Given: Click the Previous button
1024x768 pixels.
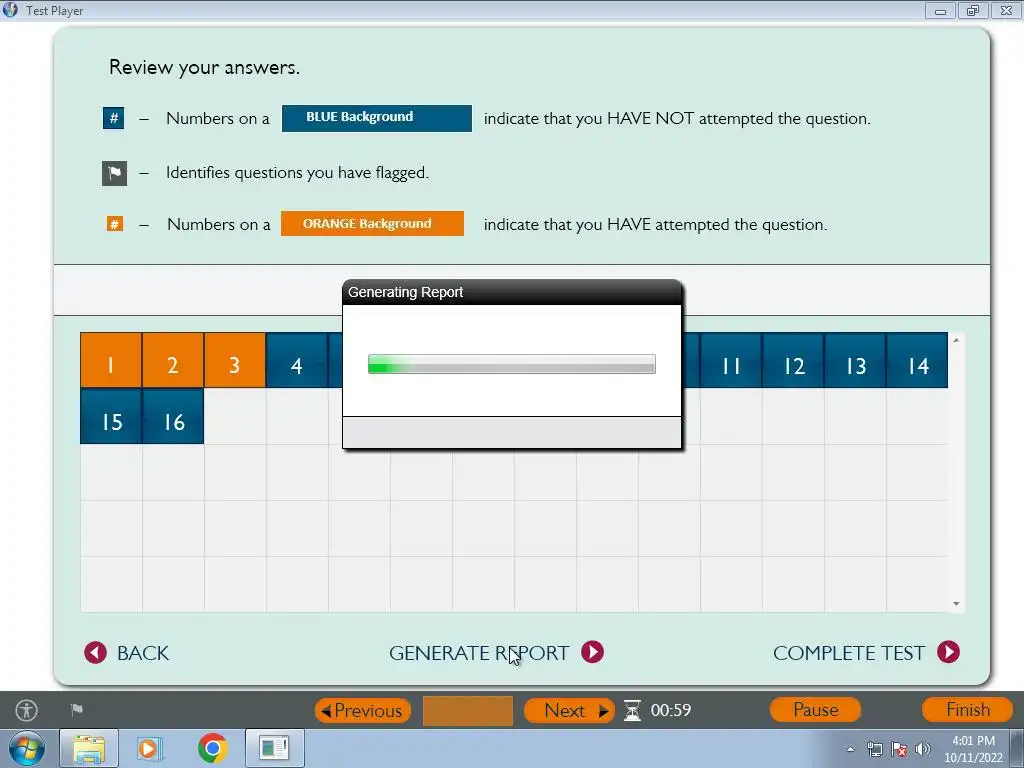Looking at the screenshot, I should pyautogui.click(x=363, y=711).
